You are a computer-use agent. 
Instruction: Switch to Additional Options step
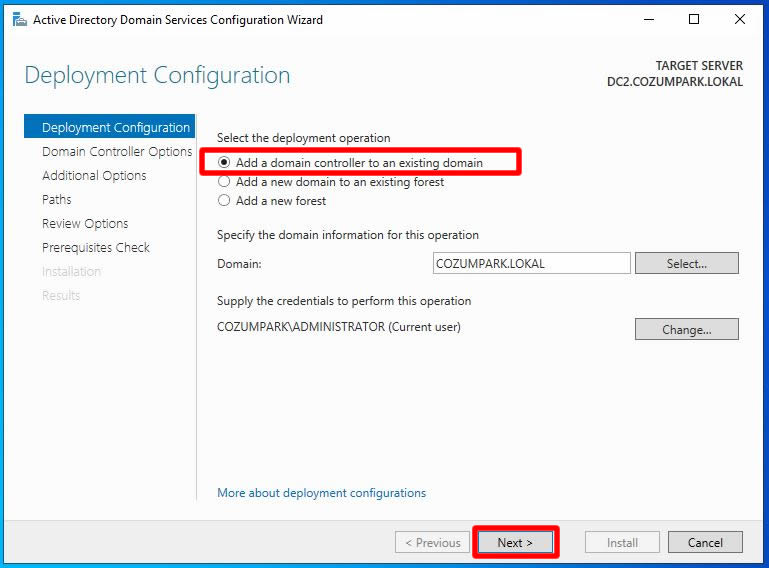pyautogui.click(x=94, y=176)
